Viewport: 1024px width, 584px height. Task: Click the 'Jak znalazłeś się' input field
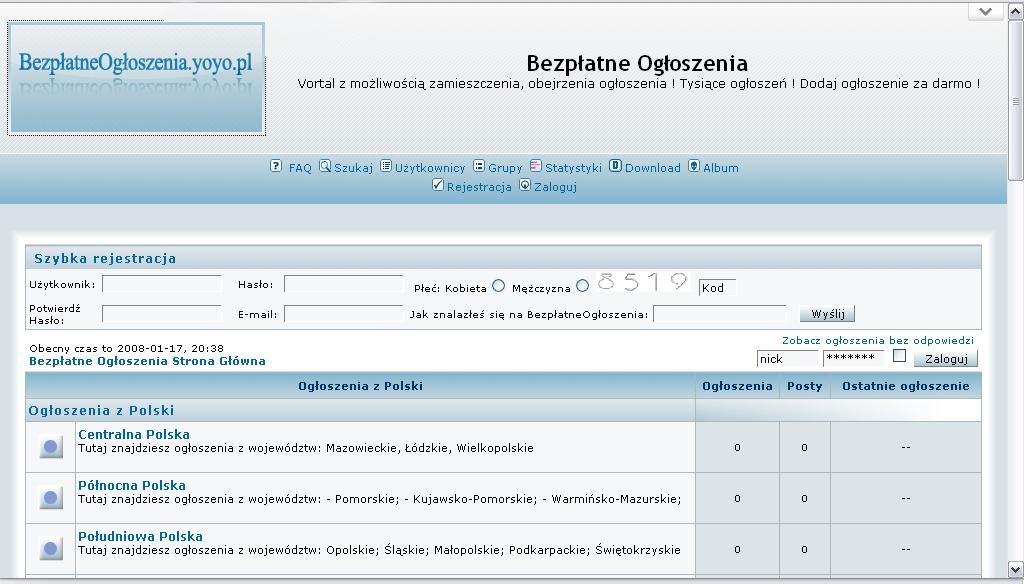[720, 314]
